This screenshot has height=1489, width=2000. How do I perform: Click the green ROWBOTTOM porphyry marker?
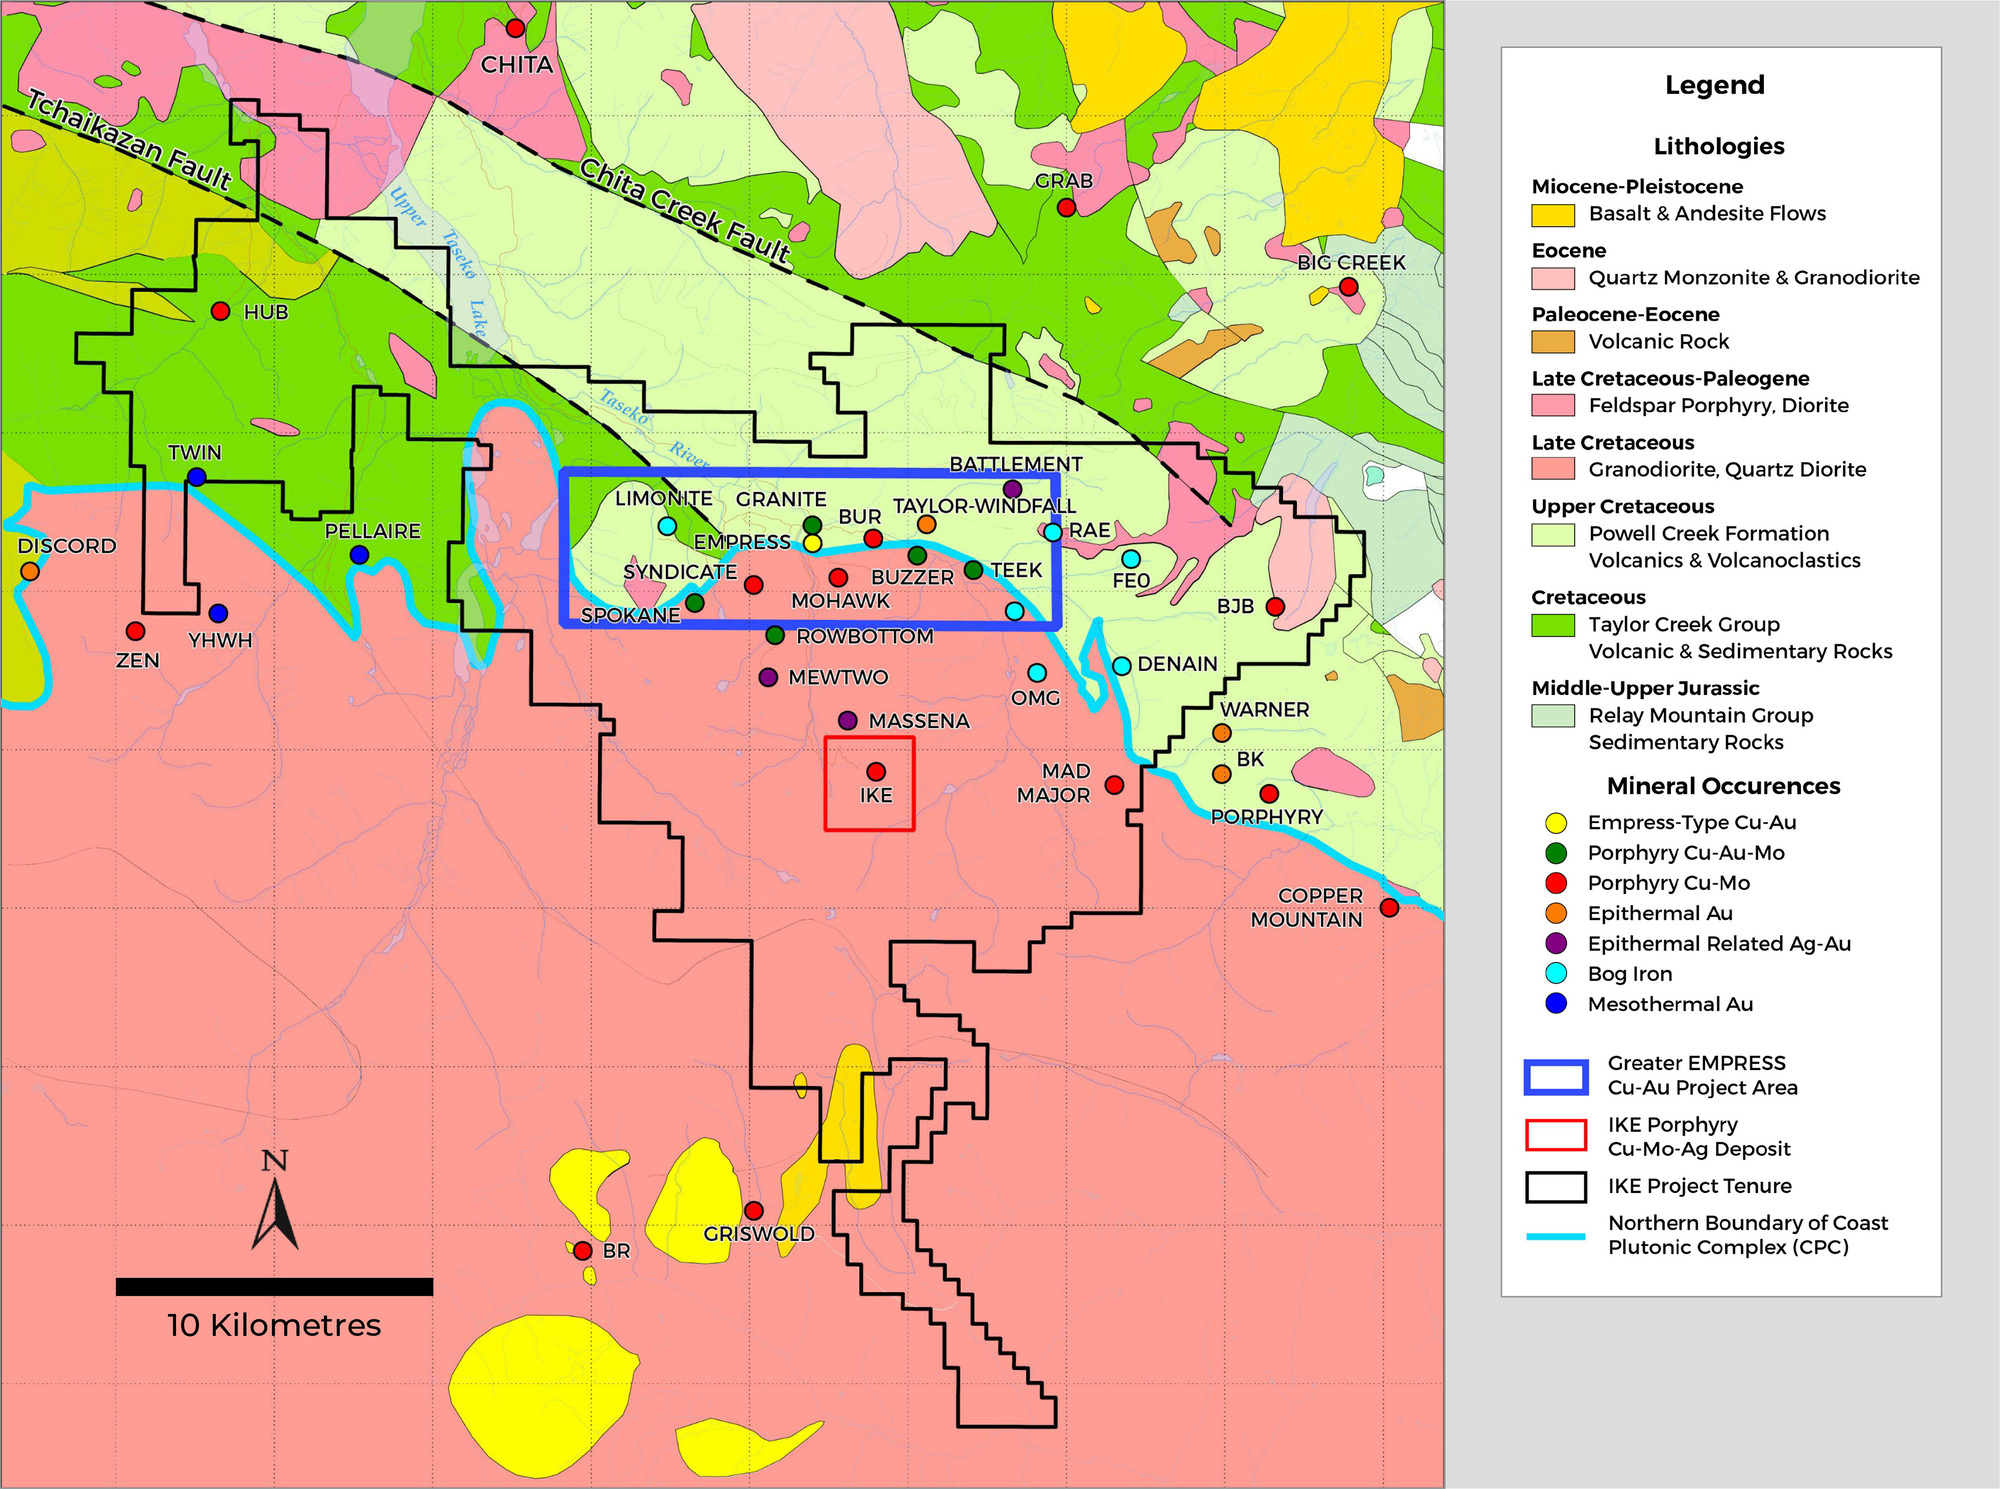tap(775, 635)
